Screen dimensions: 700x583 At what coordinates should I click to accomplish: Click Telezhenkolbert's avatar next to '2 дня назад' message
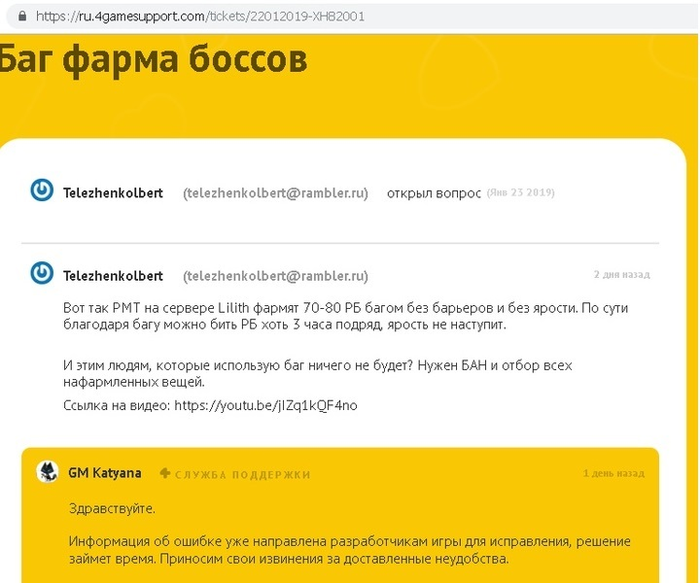tap(42, 273)
